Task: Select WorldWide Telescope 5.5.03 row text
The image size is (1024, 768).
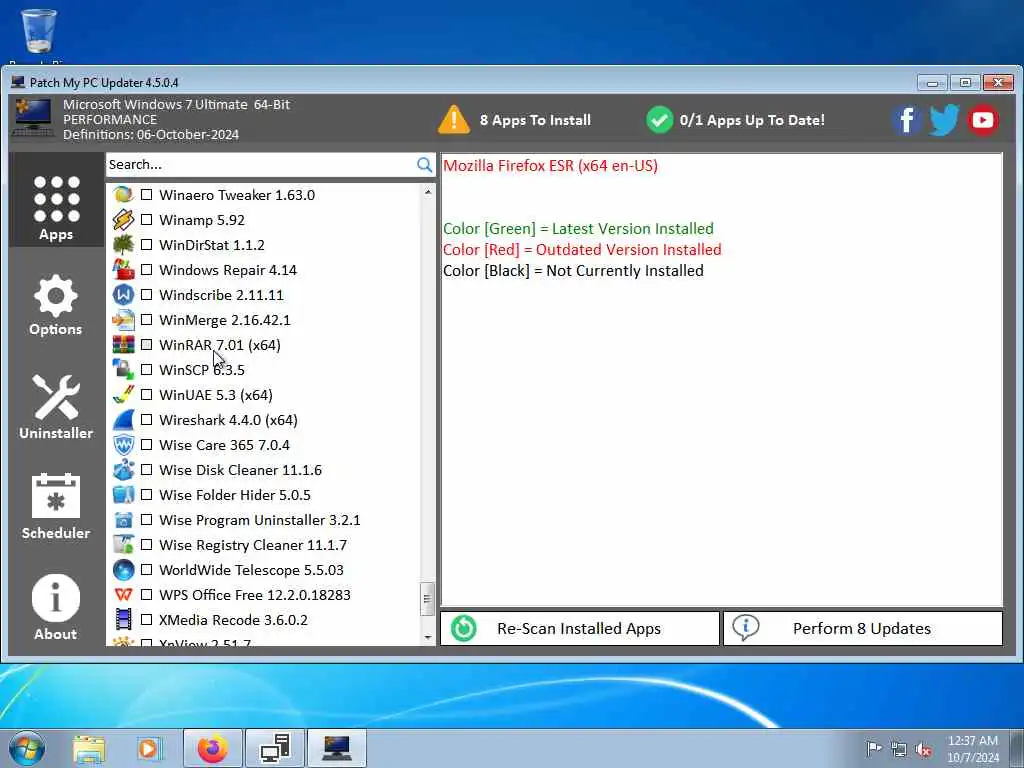Action: pyautogui.click(x=251, y=570)
